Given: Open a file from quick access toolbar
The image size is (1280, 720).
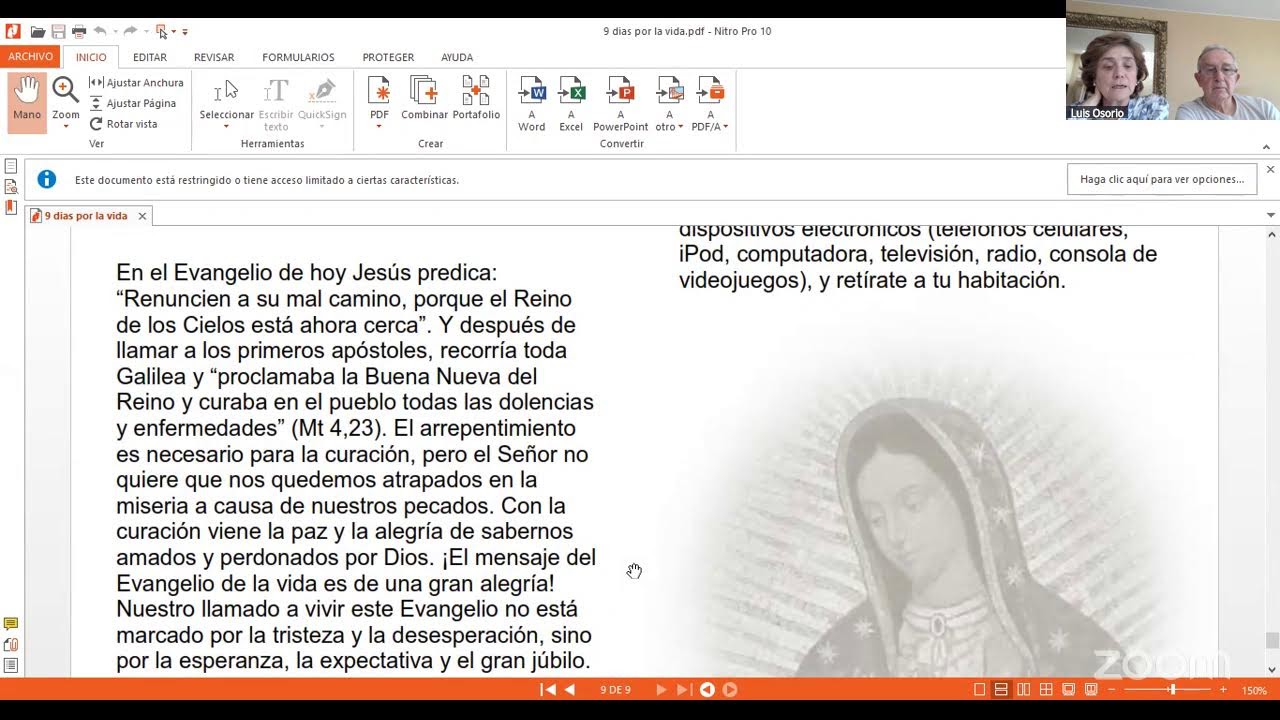Looking at the screenshot, I should (x=38, y=32).
